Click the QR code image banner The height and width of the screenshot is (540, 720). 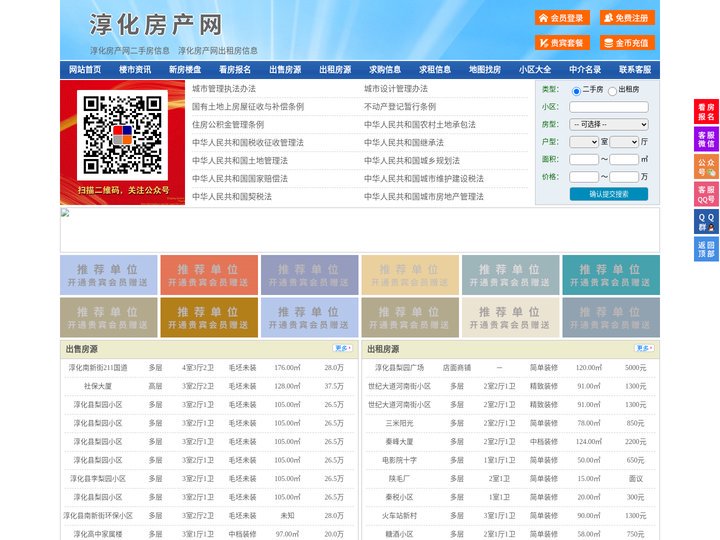[123, 142]
